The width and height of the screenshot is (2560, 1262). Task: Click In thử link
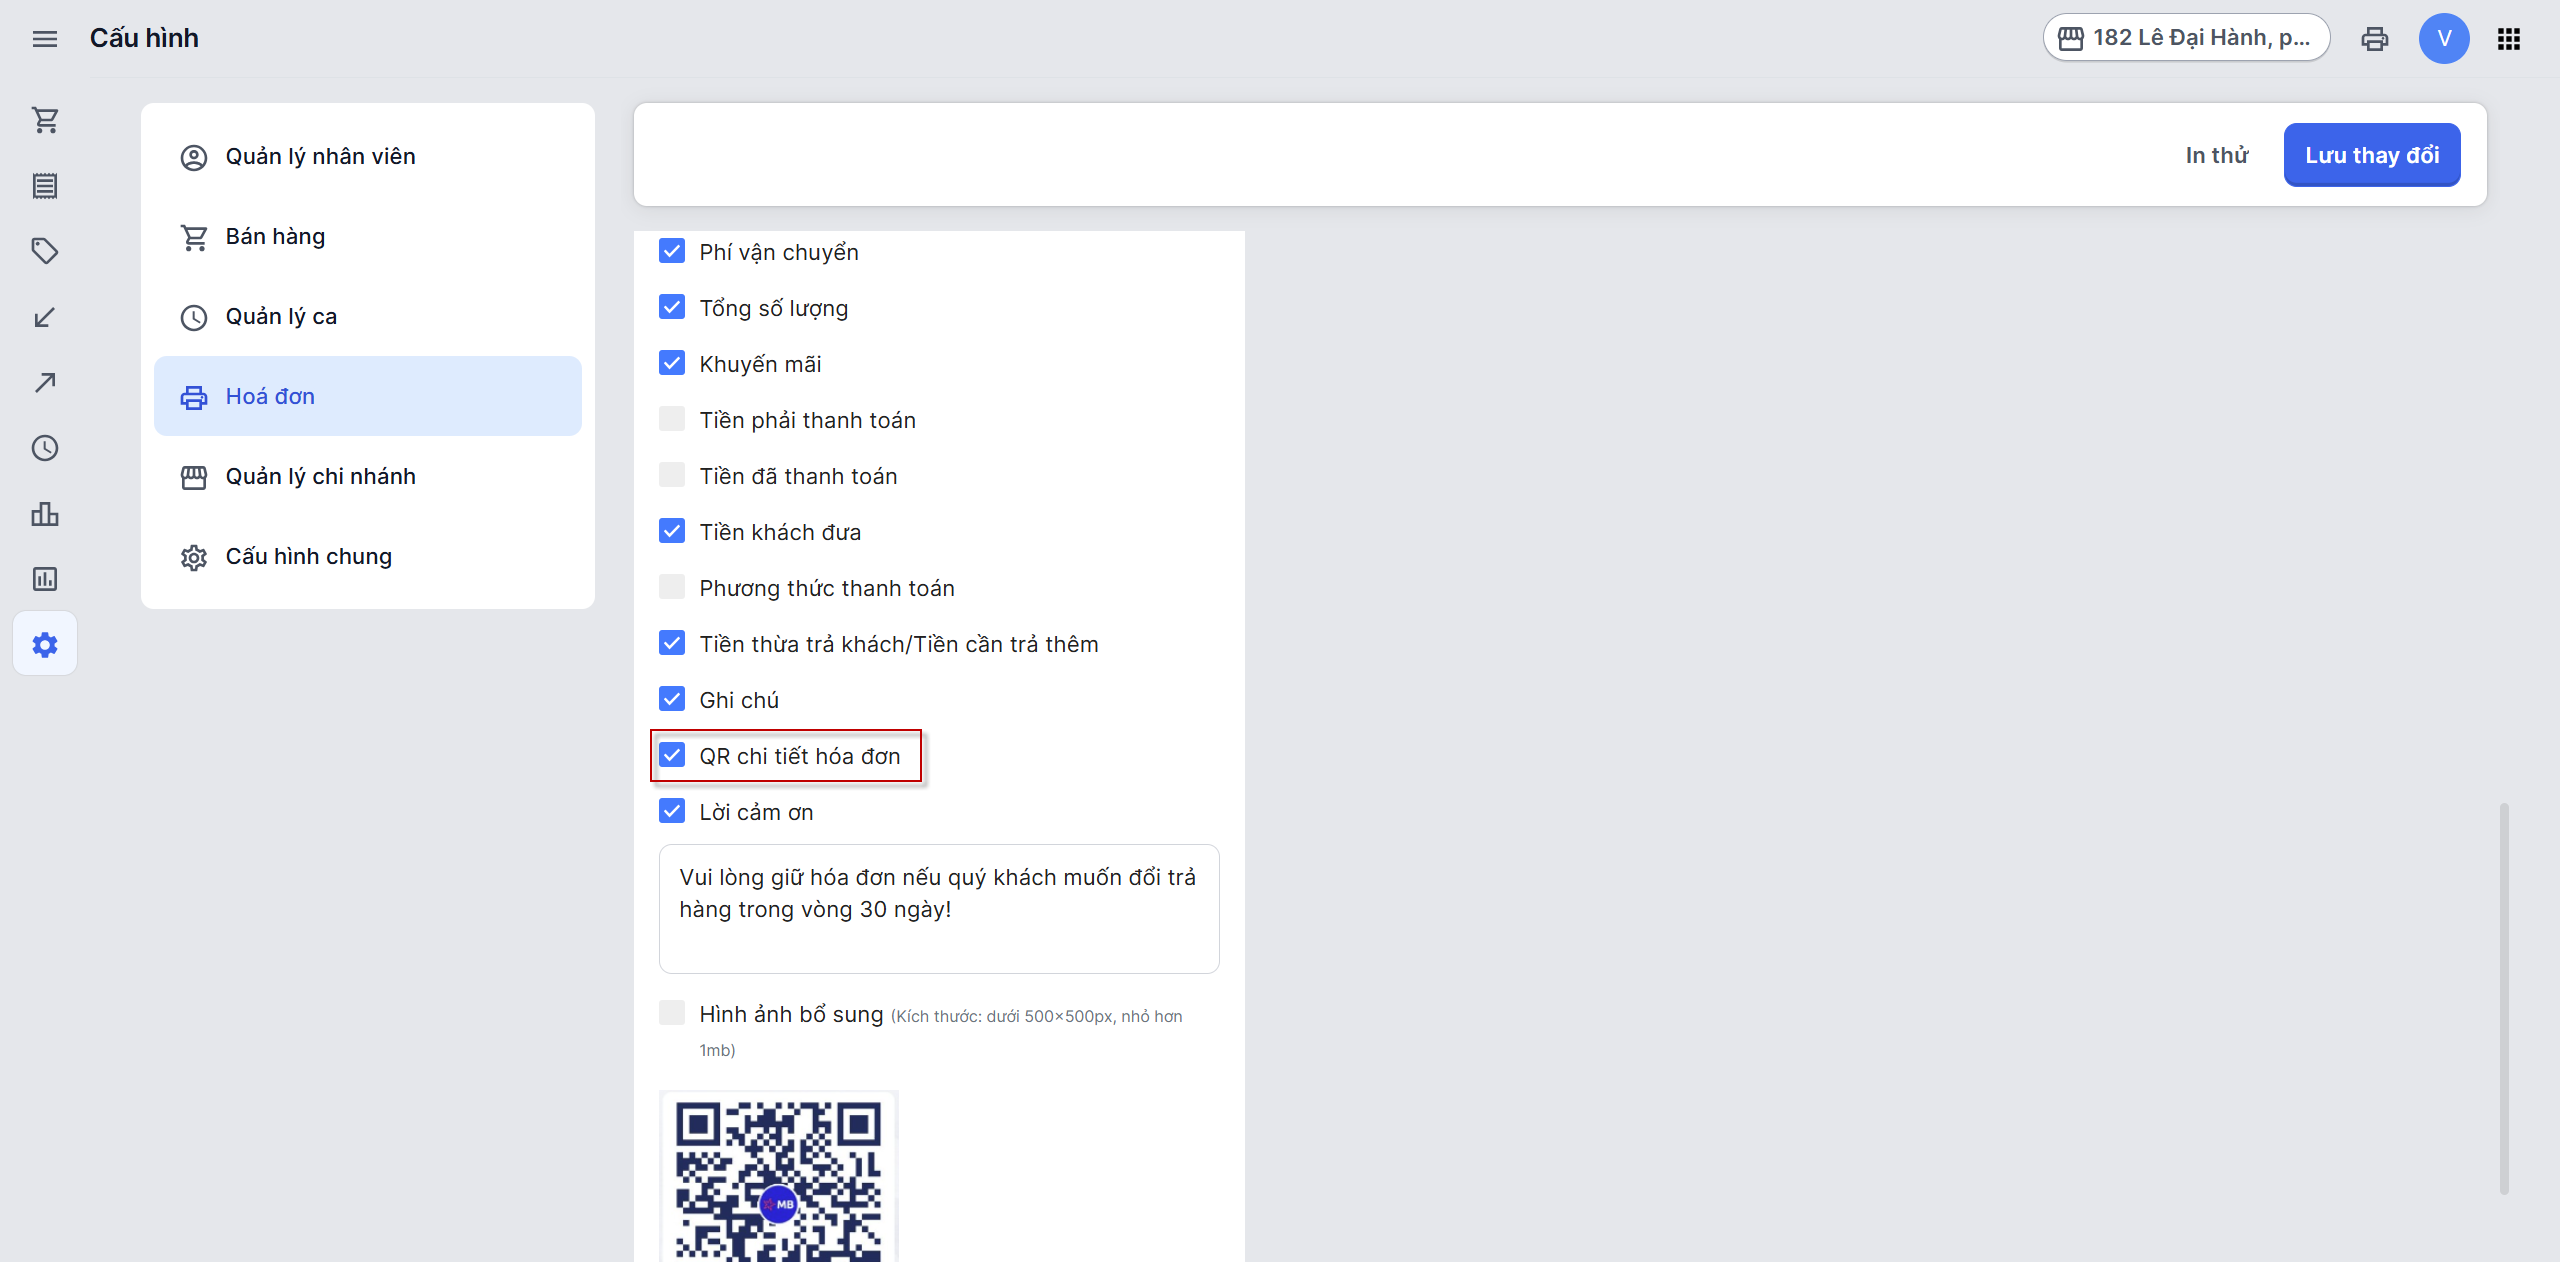[2216, 155]
